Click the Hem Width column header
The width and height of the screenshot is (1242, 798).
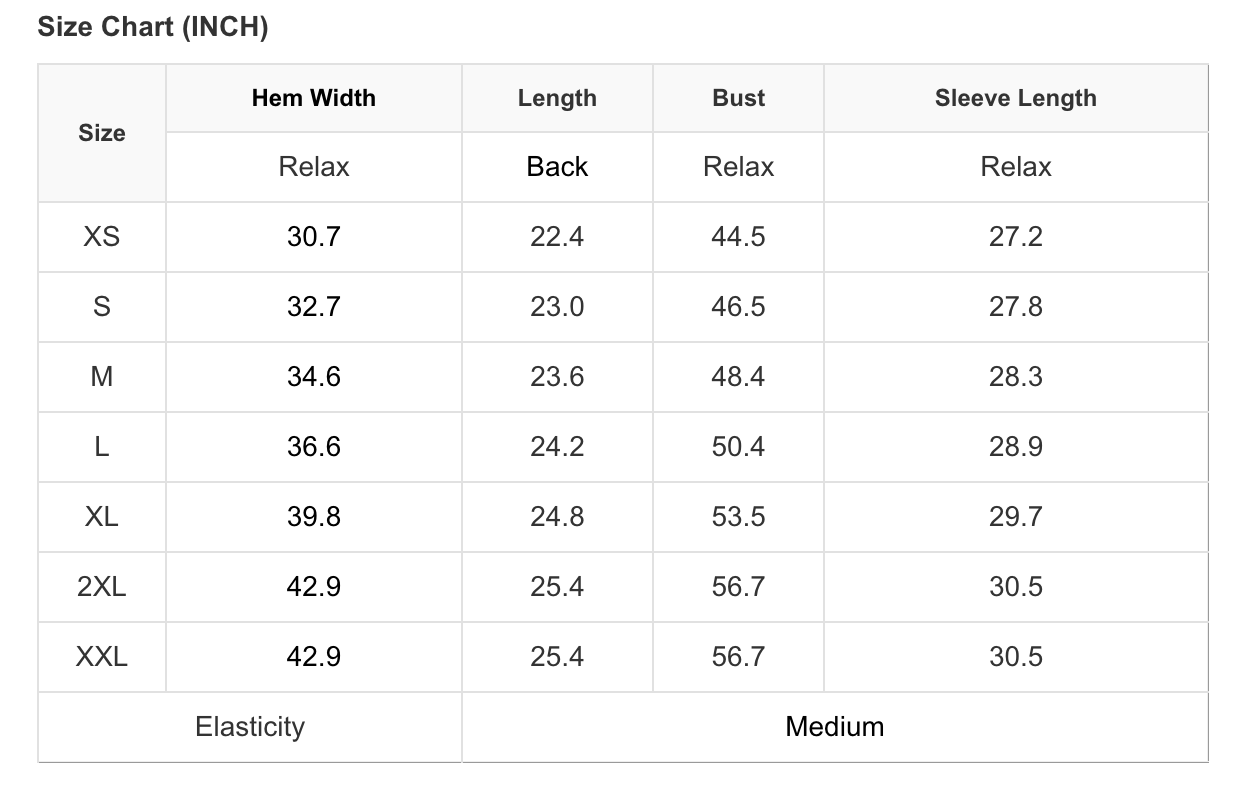tap(314, 98)
